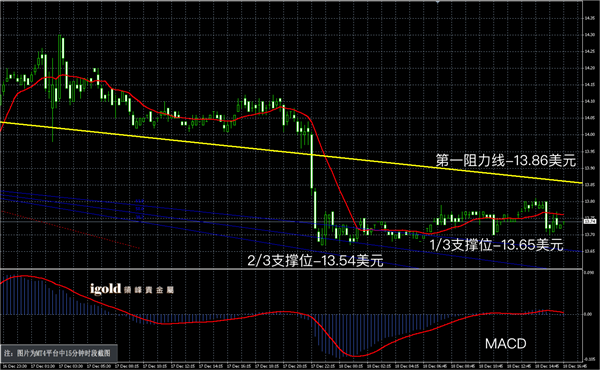Click the 1/3支撑位-13.65美元 support label
Image resolution: width=600 pixels, height=370 pixels.
[x=496, y=245]
